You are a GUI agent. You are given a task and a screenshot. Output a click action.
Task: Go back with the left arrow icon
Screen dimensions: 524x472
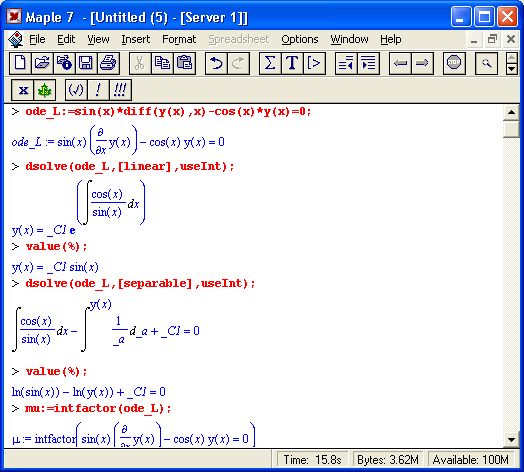coord(400,63)
